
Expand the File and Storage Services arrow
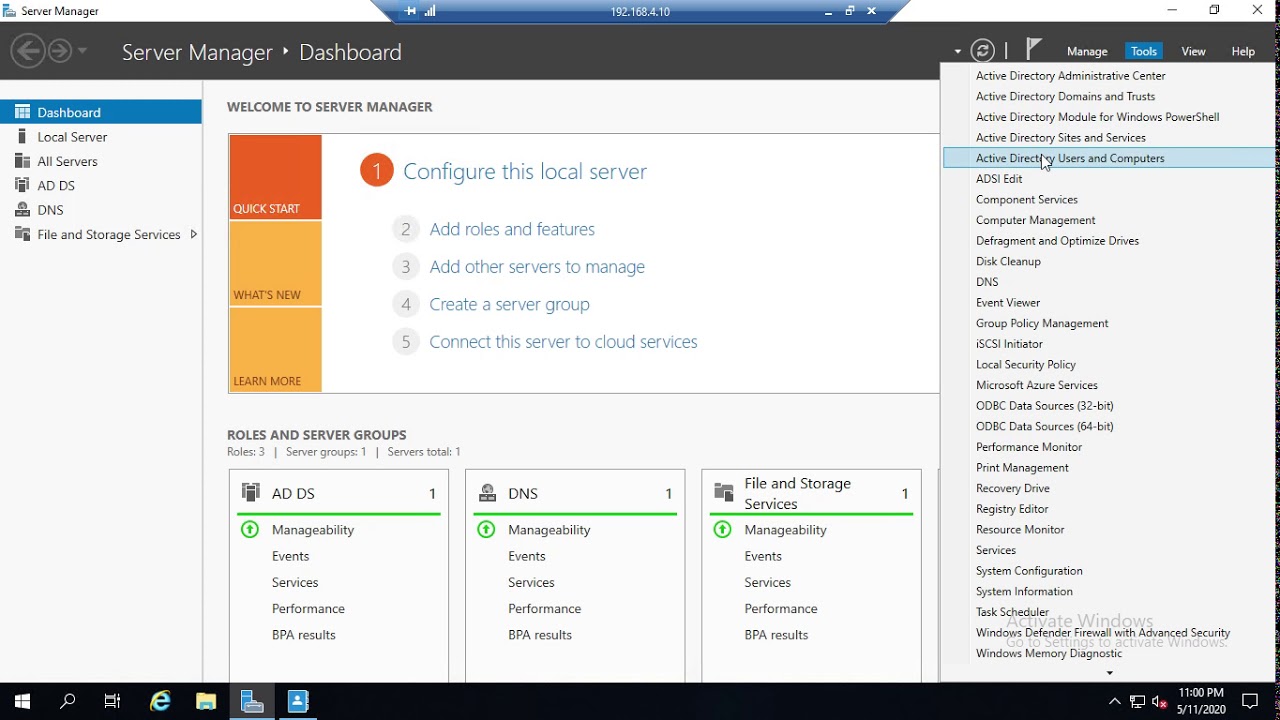(x=193, y=234)
